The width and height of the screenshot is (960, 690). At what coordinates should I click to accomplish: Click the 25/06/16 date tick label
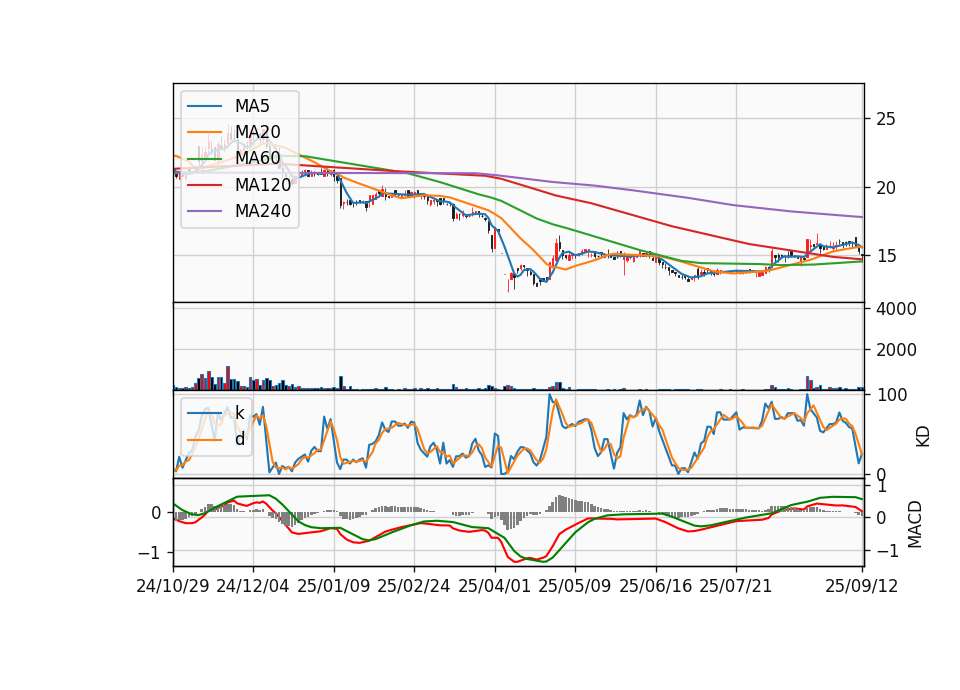[656, 586]
